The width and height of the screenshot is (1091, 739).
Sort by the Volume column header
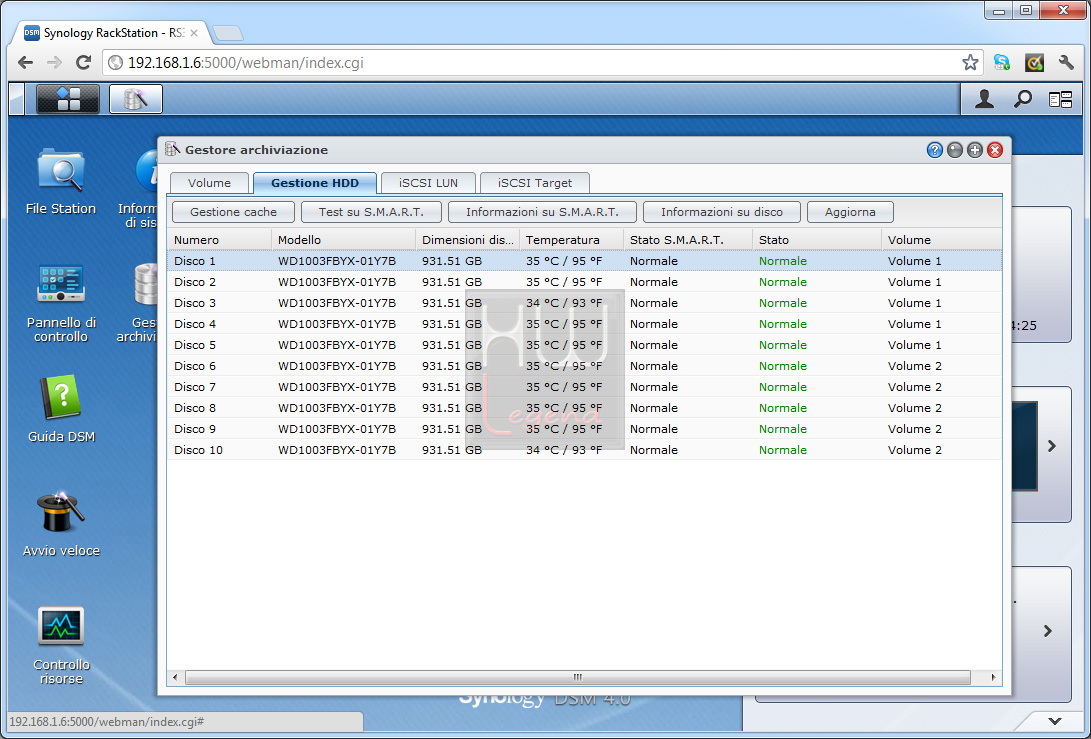click(x=941, y=239)
